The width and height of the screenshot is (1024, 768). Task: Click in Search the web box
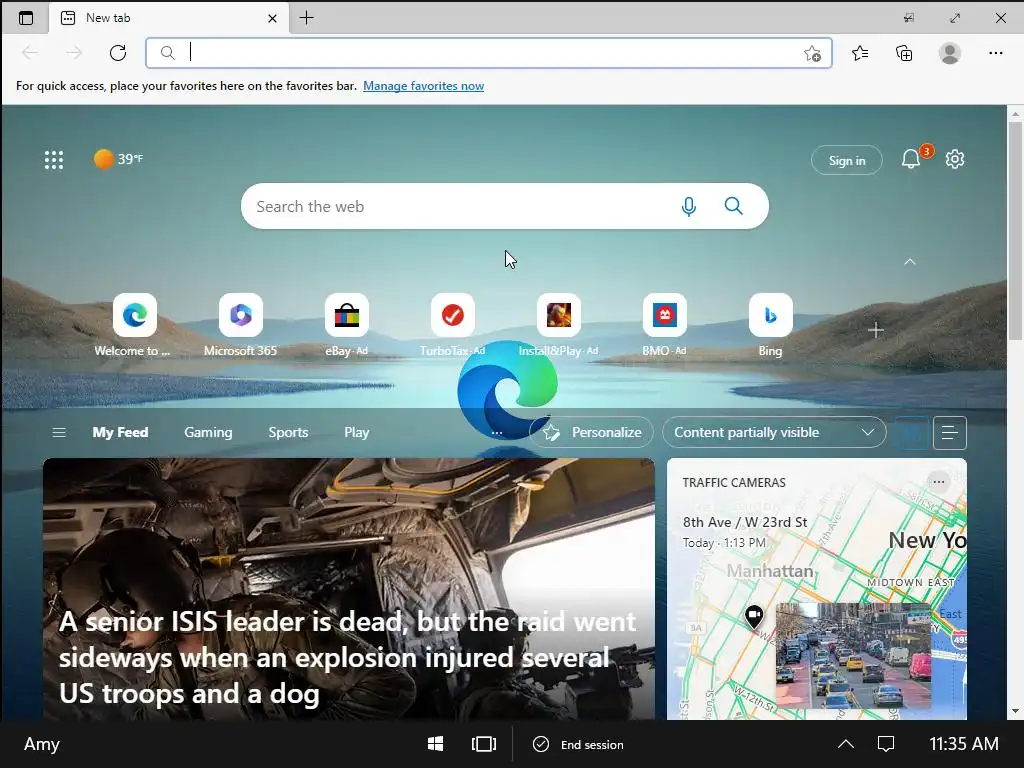click(x=504, y=206)
